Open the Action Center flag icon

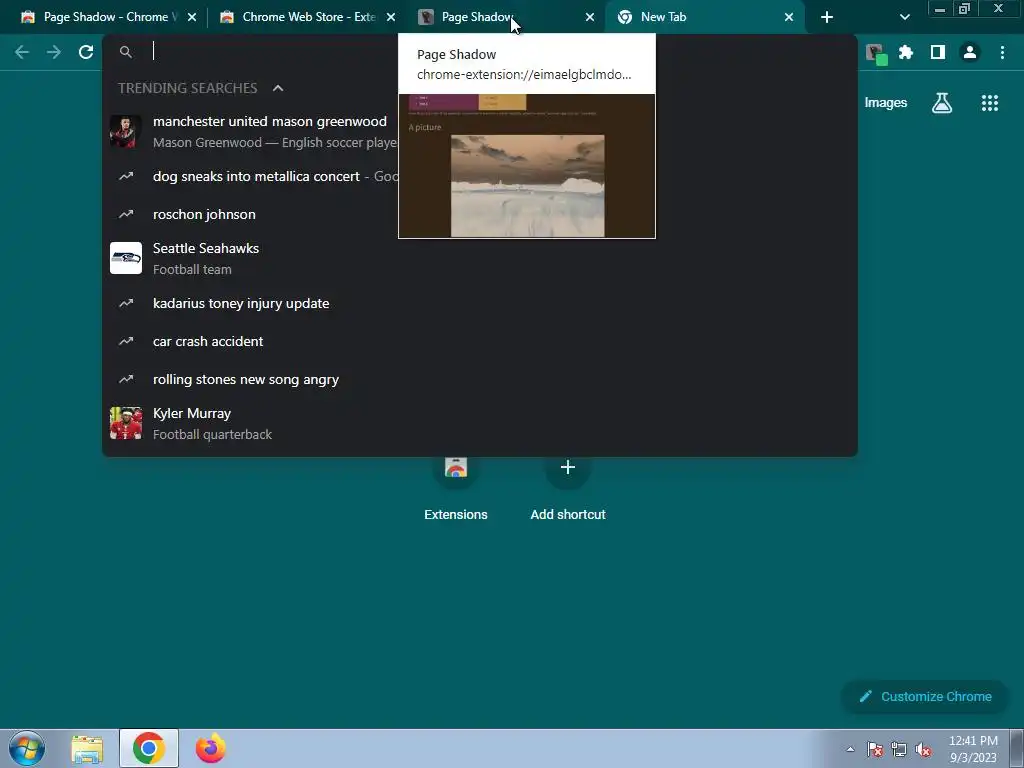875,749
